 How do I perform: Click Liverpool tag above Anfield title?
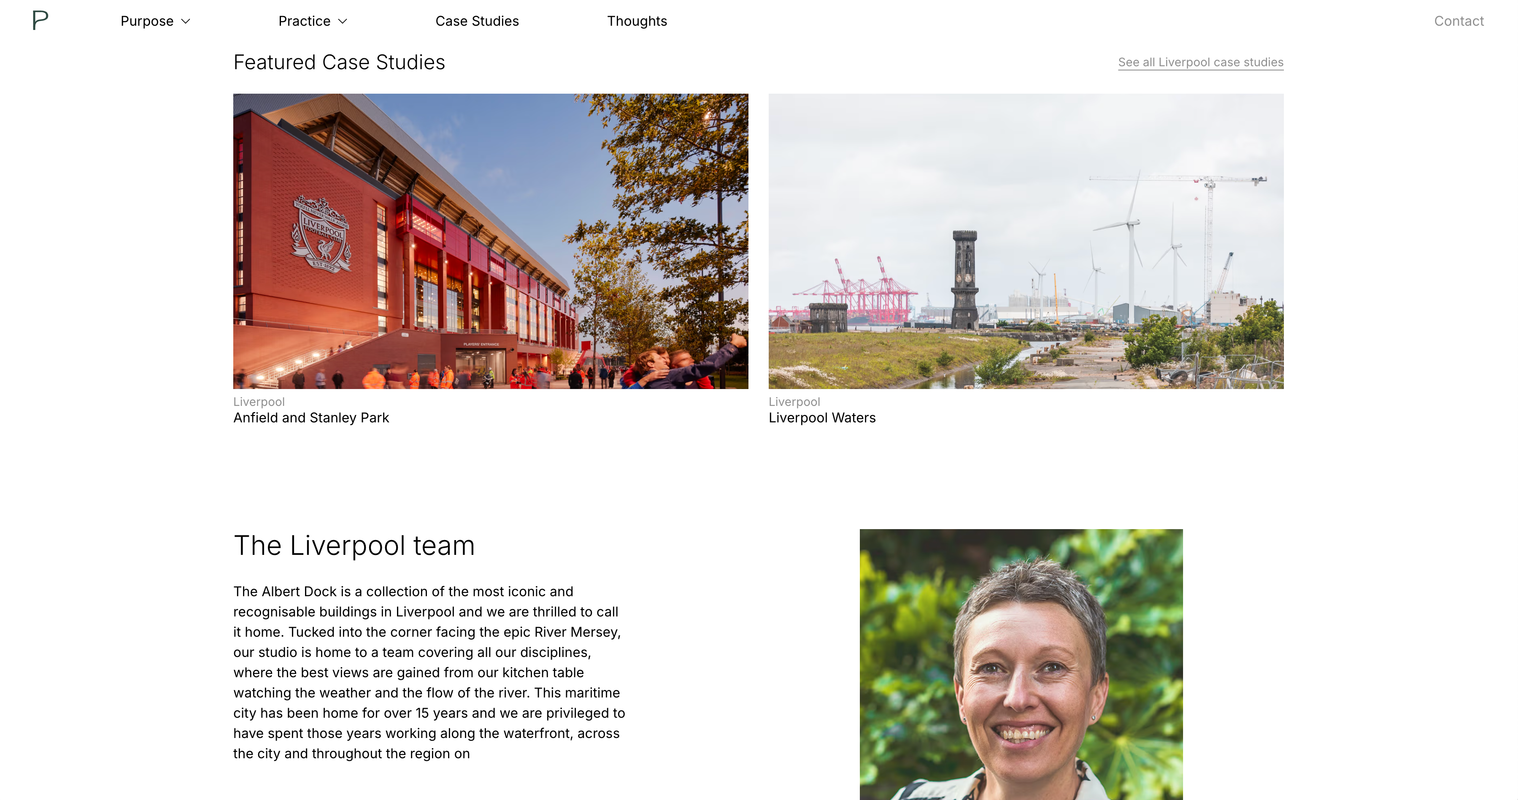[259, 402]
